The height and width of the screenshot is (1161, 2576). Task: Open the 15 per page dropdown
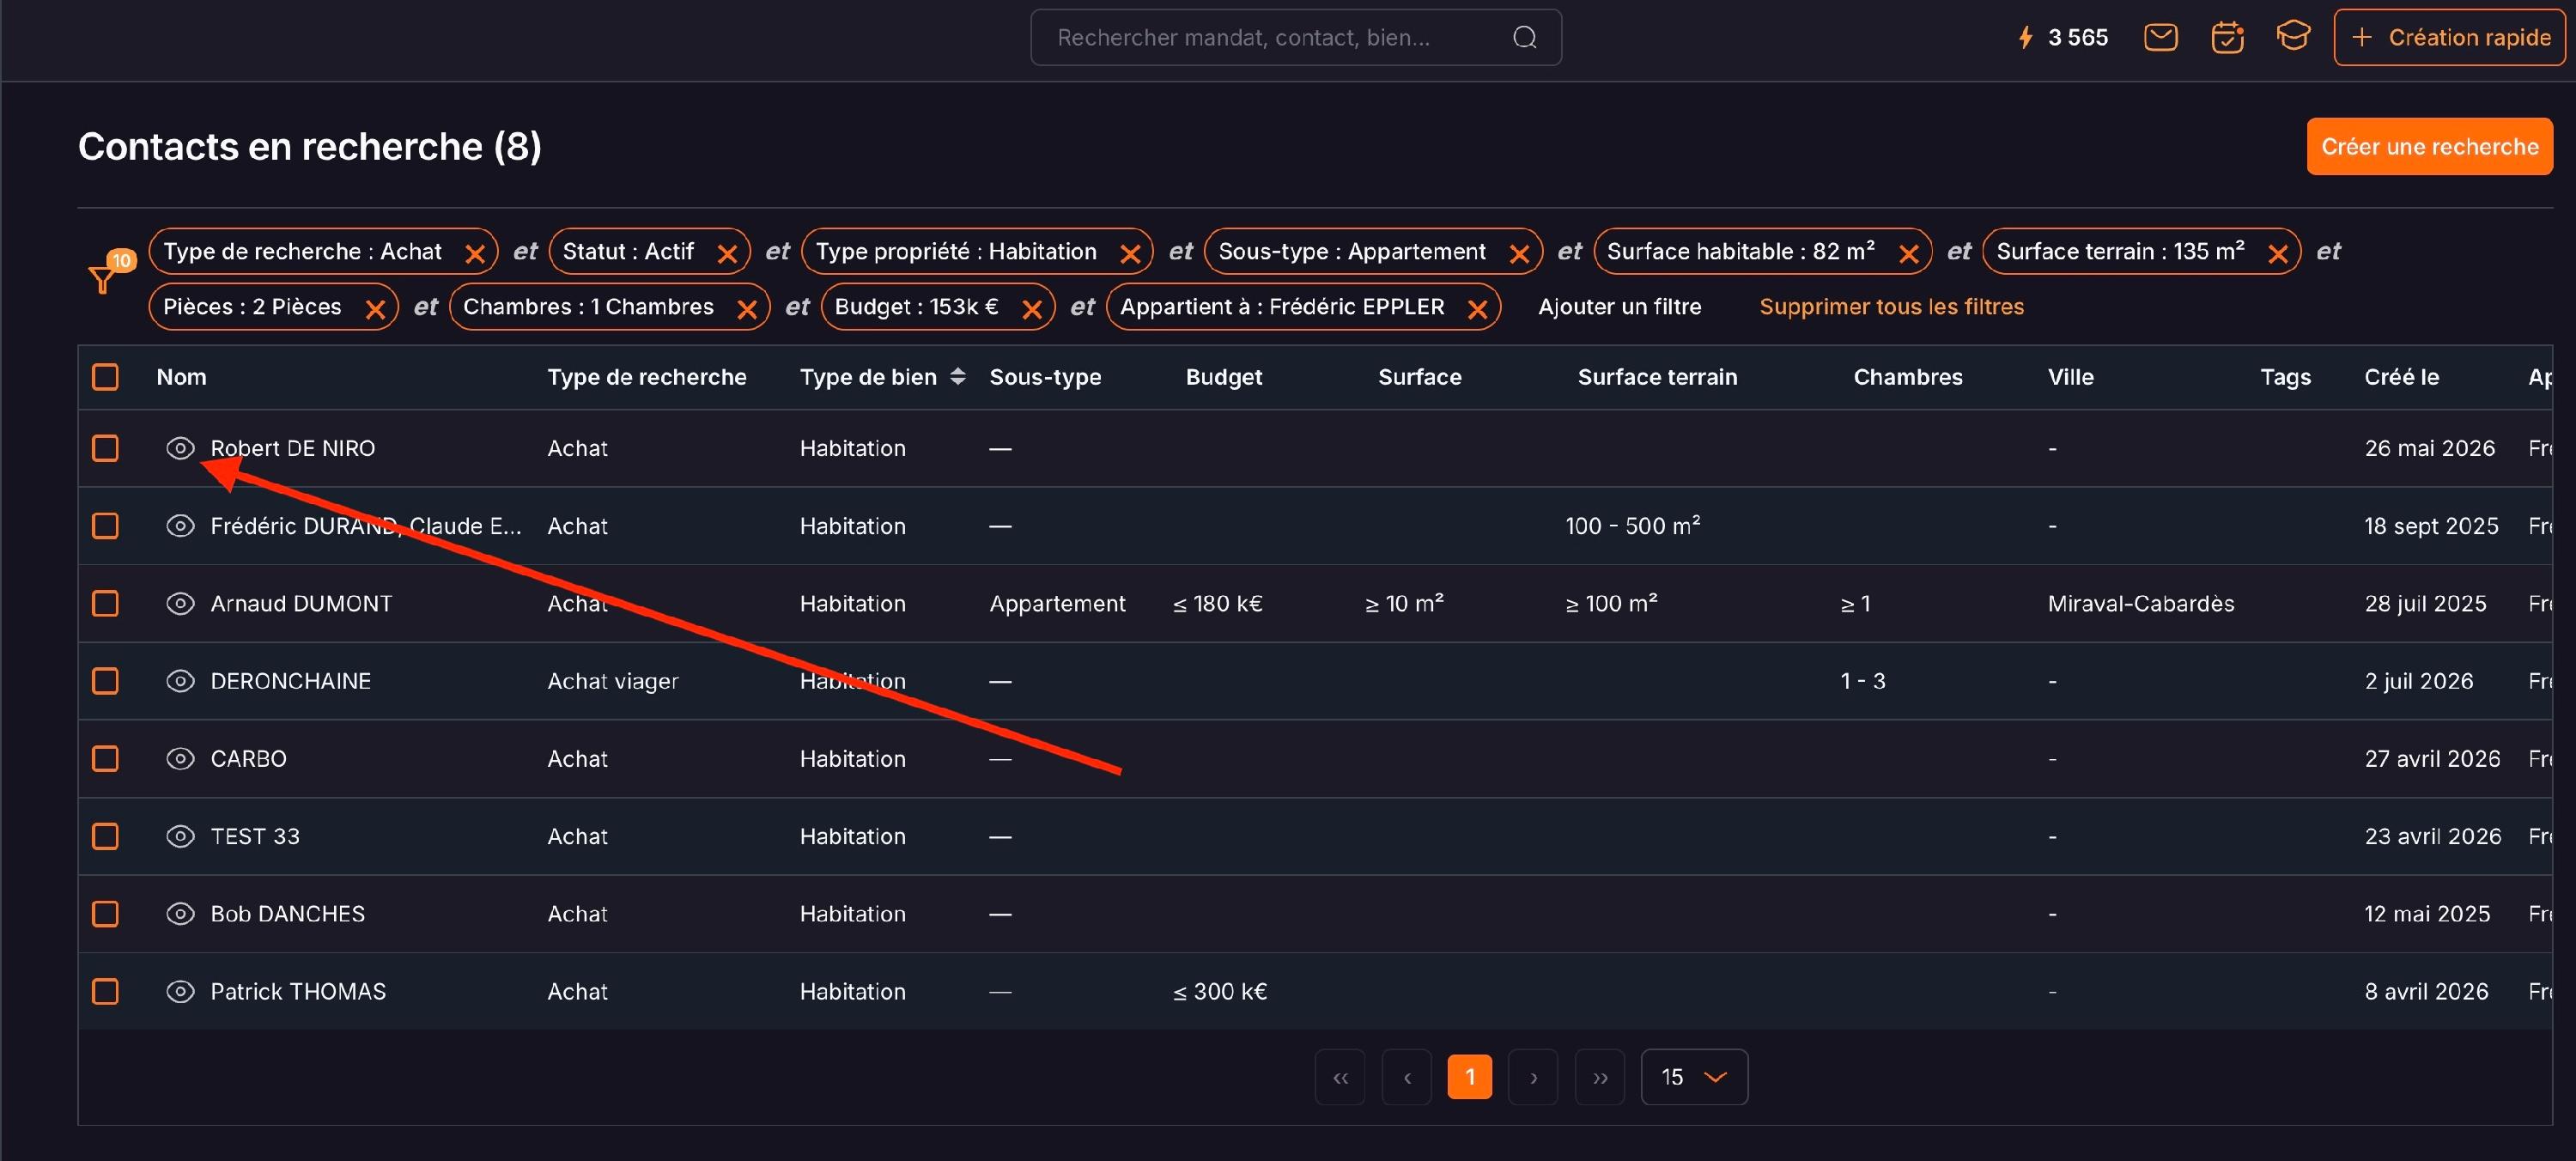(x=1694, y=1077)
